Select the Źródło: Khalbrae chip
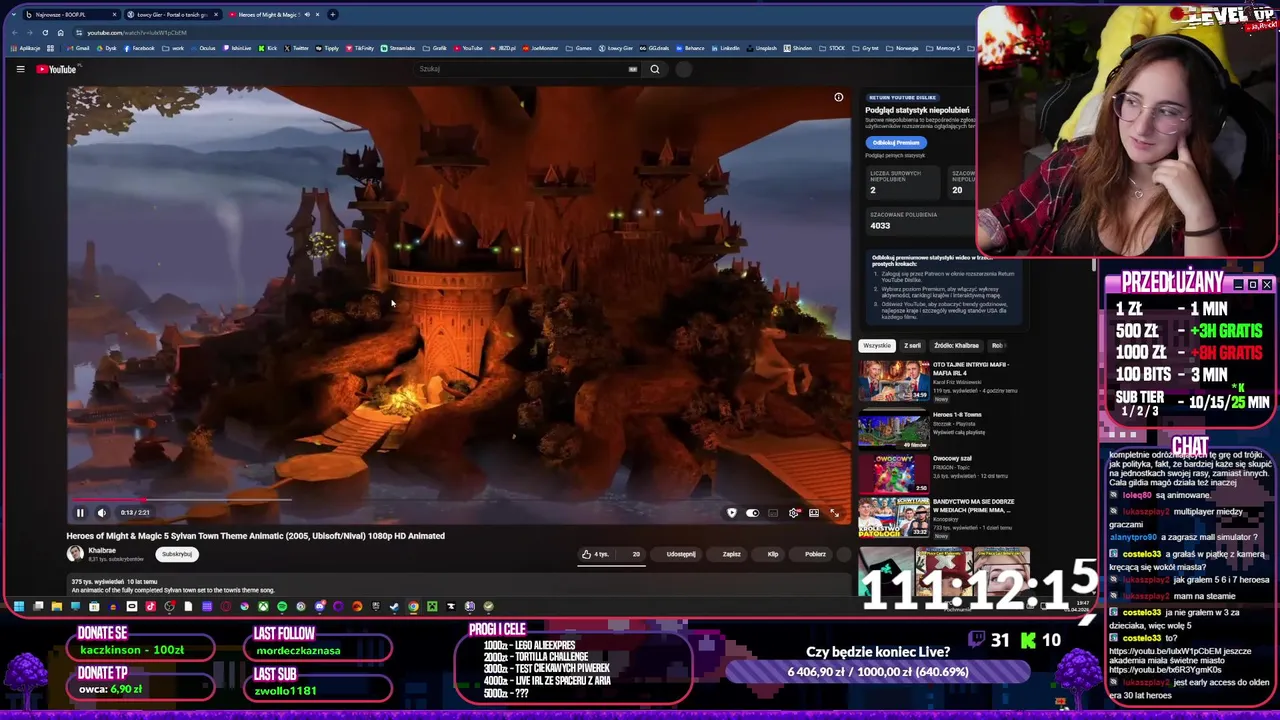 pyautogui.click(x=957, y=346)
